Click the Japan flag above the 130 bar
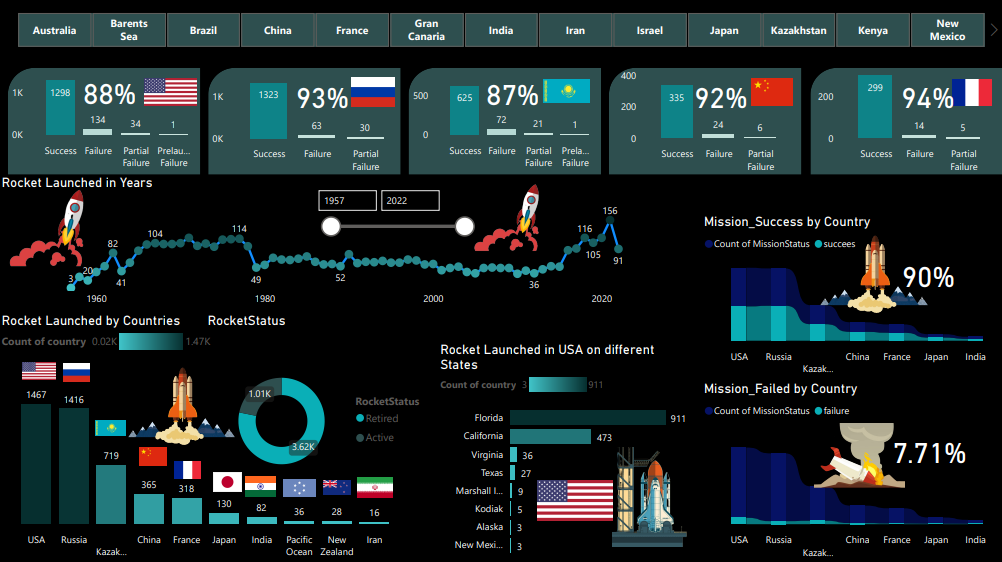Viewport: 1002px width, 562px height. click(227, 482)
